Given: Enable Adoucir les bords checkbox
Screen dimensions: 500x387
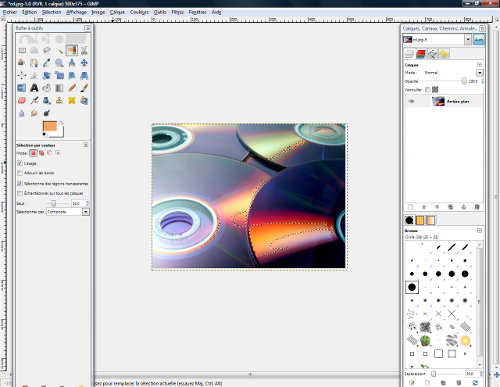Looking at the screenshot, I should pos(20,173).
